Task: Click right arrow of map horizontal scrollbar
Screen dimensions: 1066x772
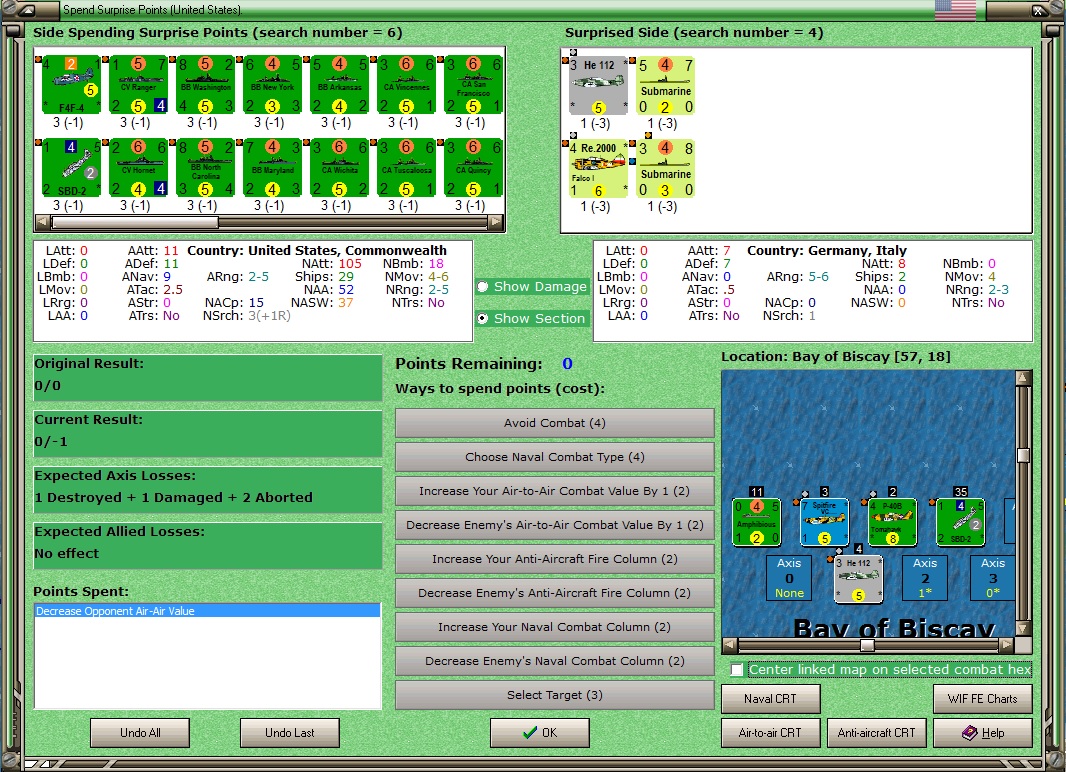Action: 1007,645
